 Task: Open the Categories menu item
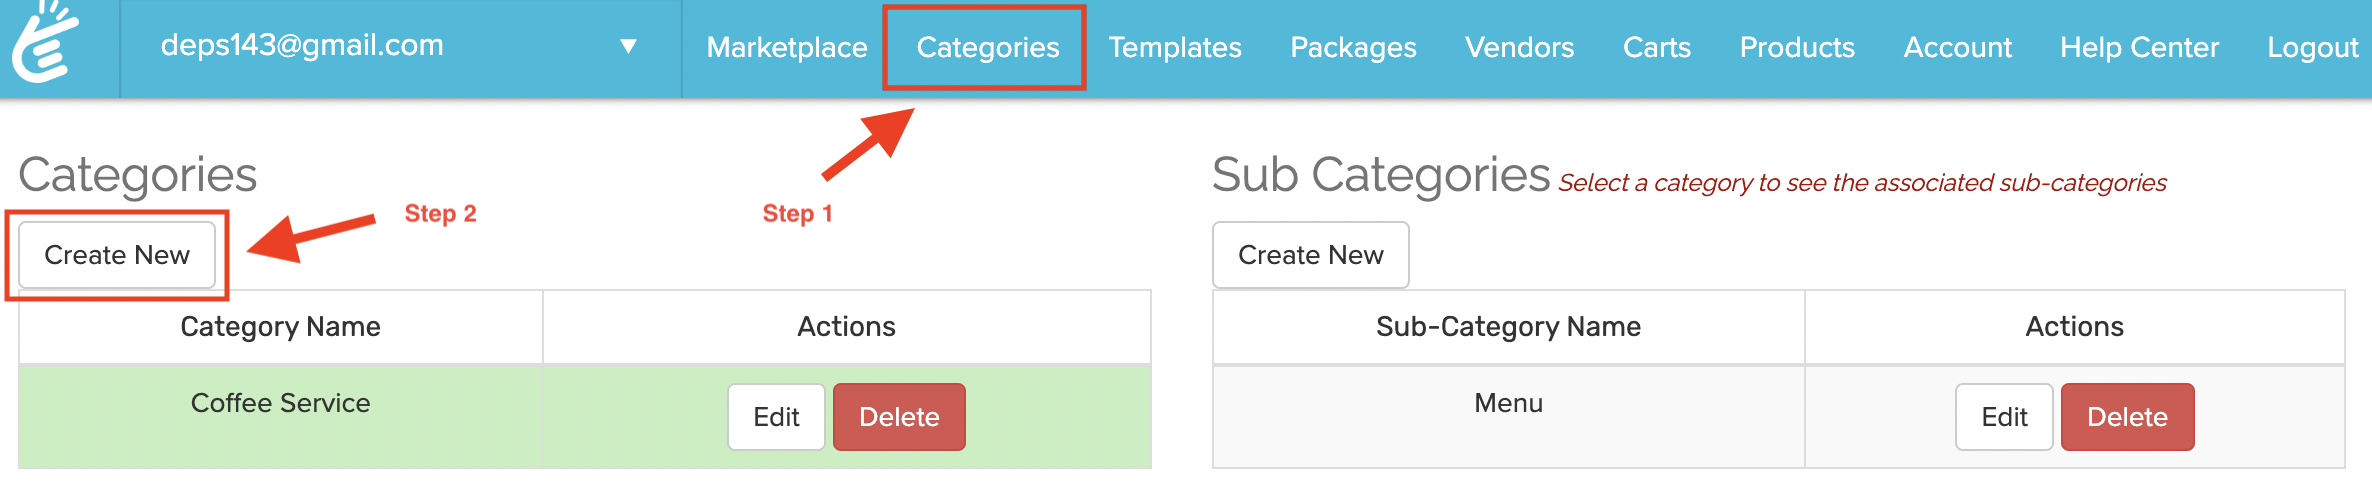[988, 47]
